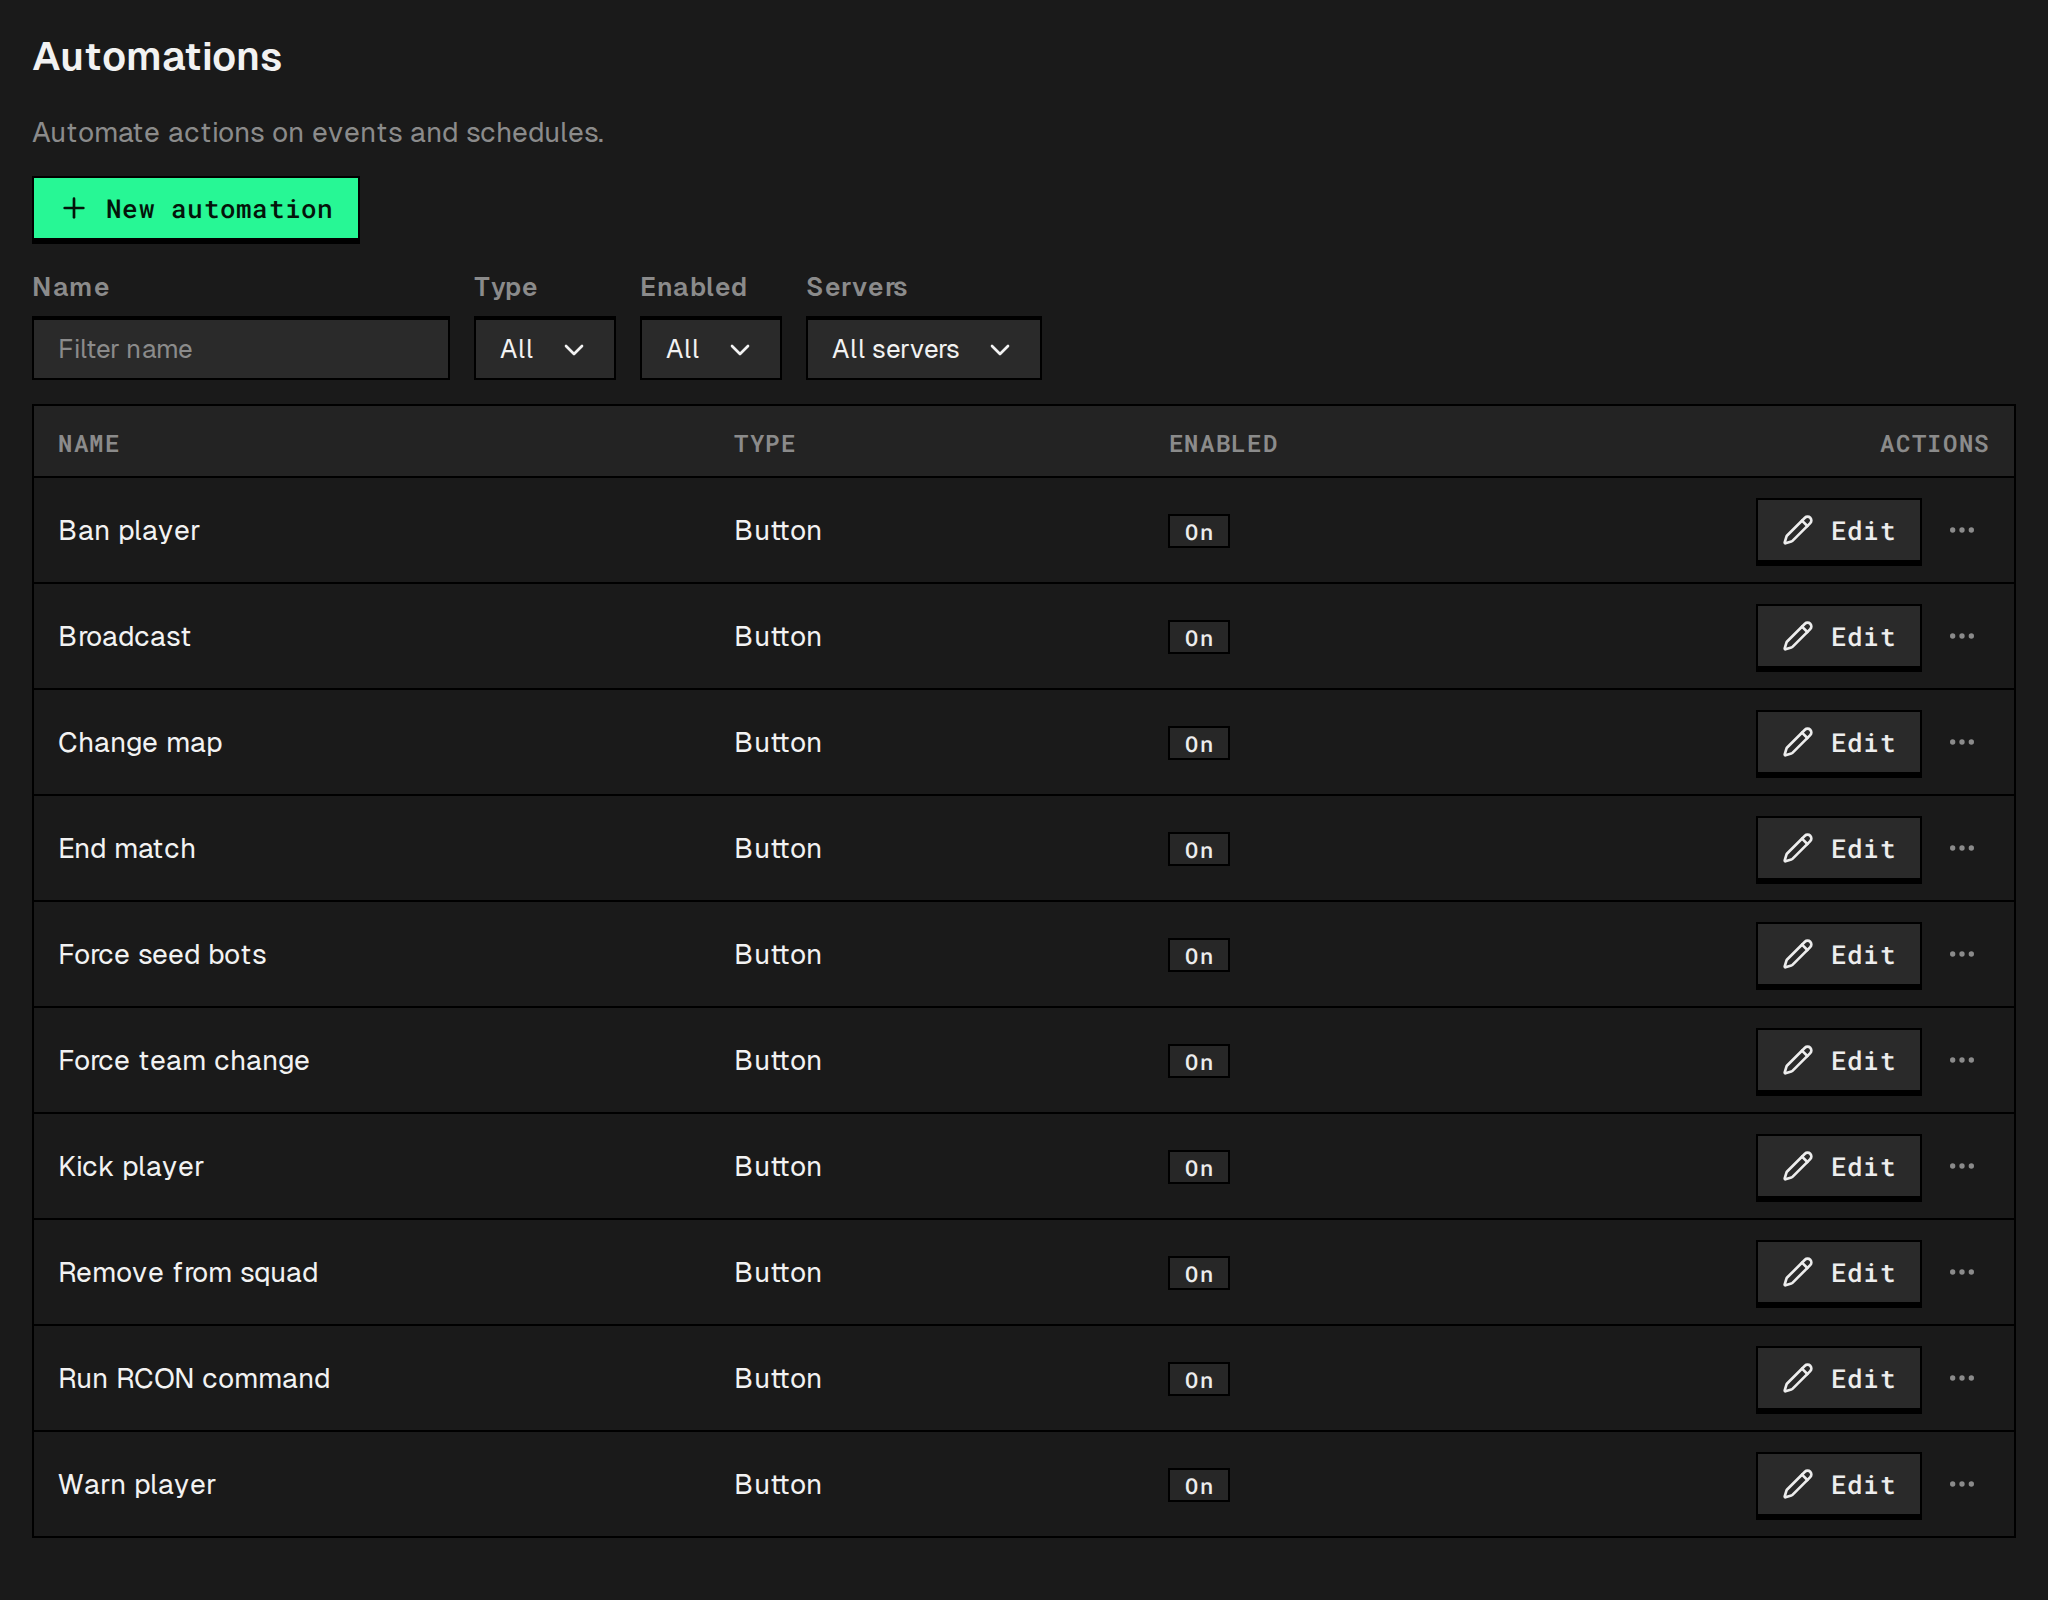Open more options for Force team change row

pos(1961,1060)
